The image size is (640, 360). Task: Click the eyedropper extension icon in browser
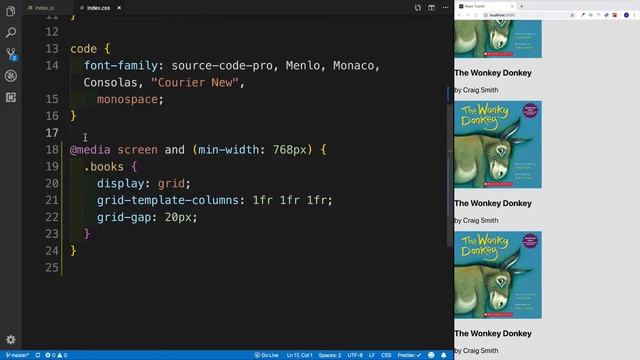tap(582, 15)
